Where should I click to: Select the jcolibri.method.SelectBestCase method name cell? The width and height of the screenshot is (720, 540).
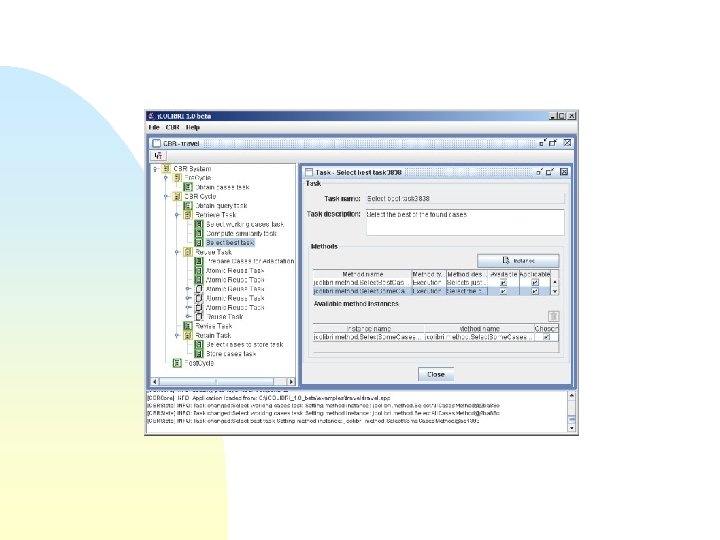click(x=362, y=282)
